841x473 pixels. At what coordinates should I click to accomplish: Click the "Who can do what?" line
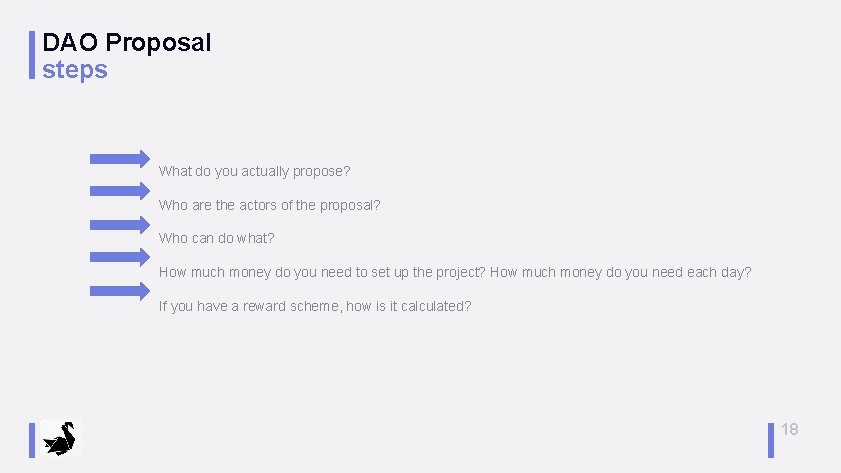216,239
